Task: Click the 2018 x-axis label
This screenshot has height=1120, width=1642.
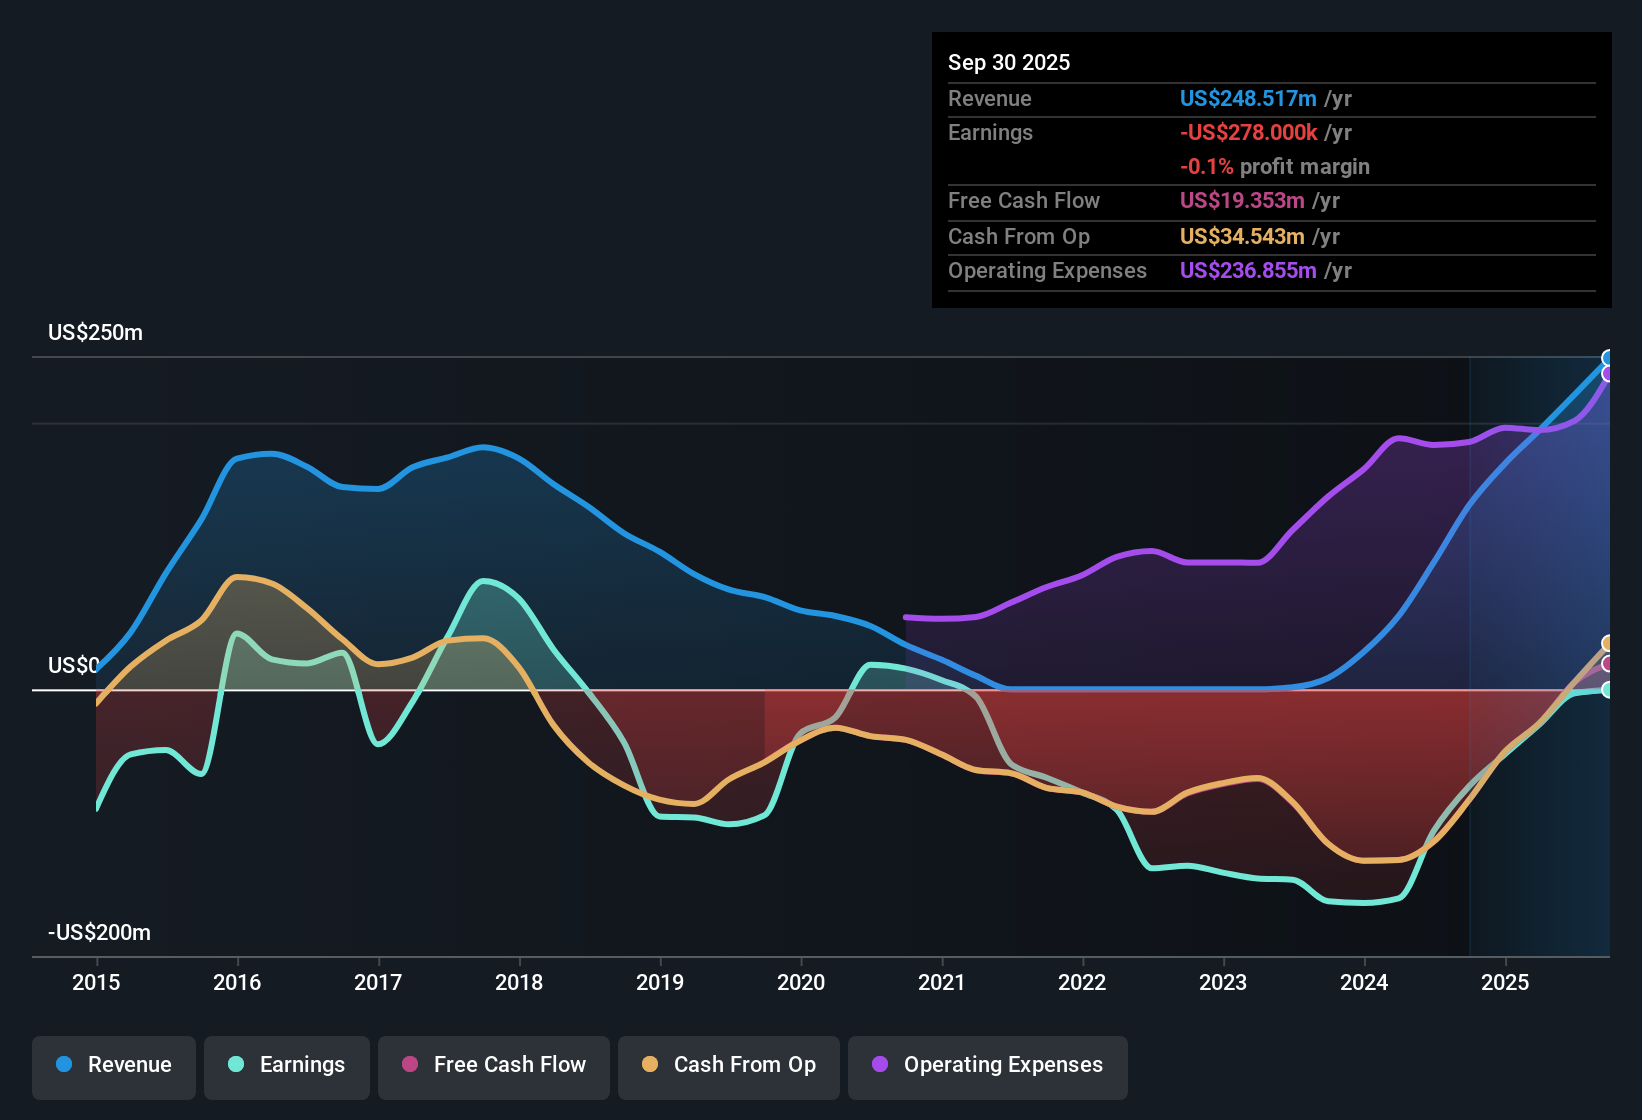Action: pos(519,983)
